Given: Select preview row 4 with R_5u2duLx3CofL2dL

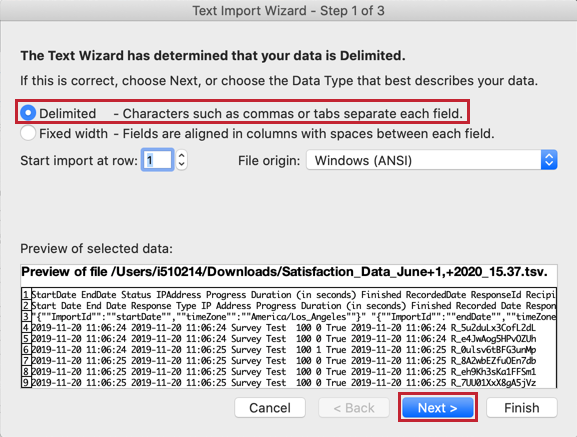Looking at the screenshot, I should [289, 328].
